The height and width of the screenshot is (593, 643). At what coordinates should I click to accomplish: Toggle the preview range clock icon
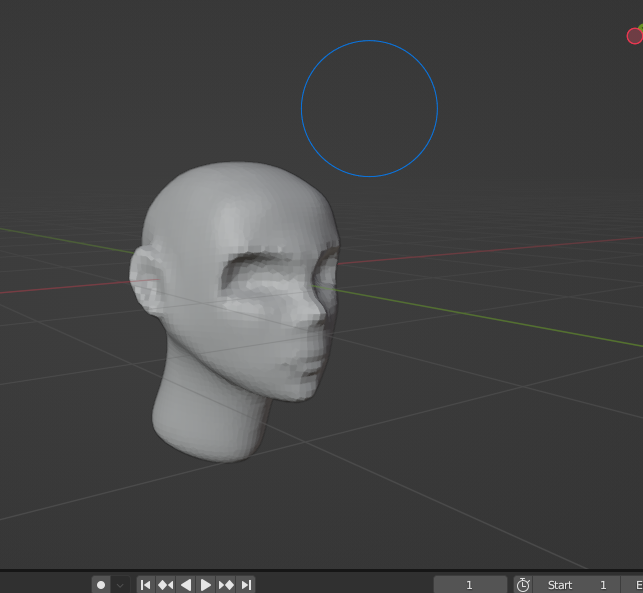pos(522,585)
